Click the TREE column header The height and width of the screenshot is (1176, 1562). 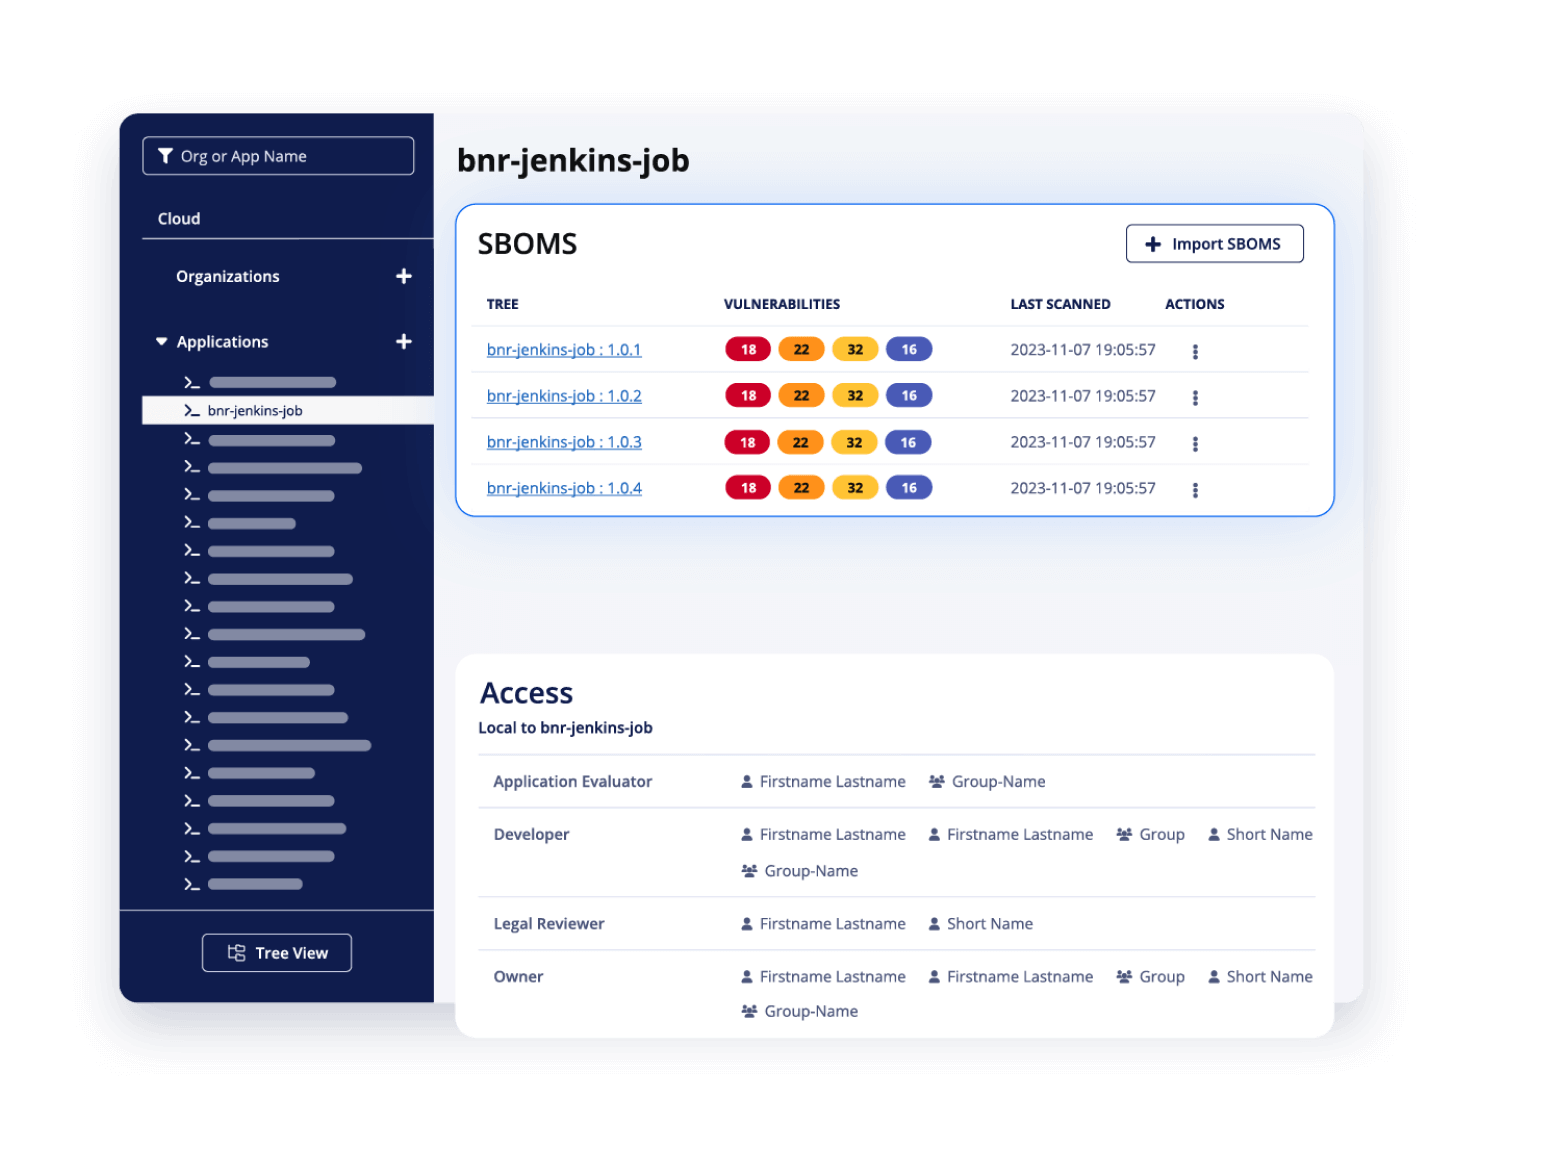[503, 304]
